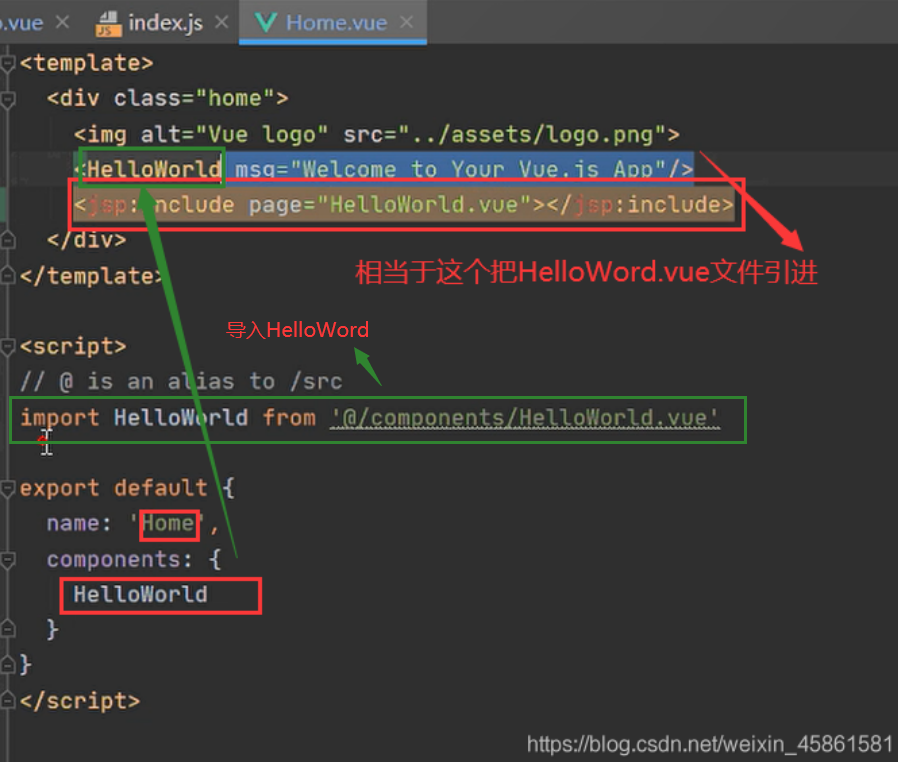Image resolution: width=898 pixels, height=762 pixels.
Task: Click the jsp:include page="HelloWorld.vue" line
Action: tap(404, 205)
